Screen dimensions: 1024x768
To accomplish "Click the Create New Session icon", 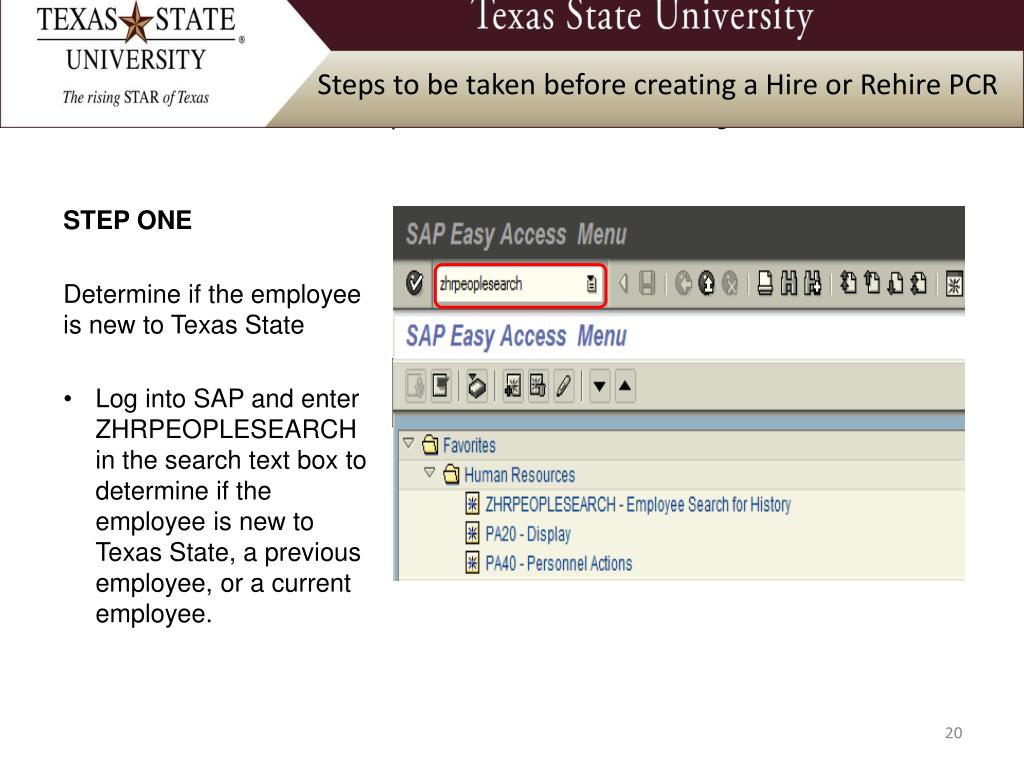I will tap(953, 284).
